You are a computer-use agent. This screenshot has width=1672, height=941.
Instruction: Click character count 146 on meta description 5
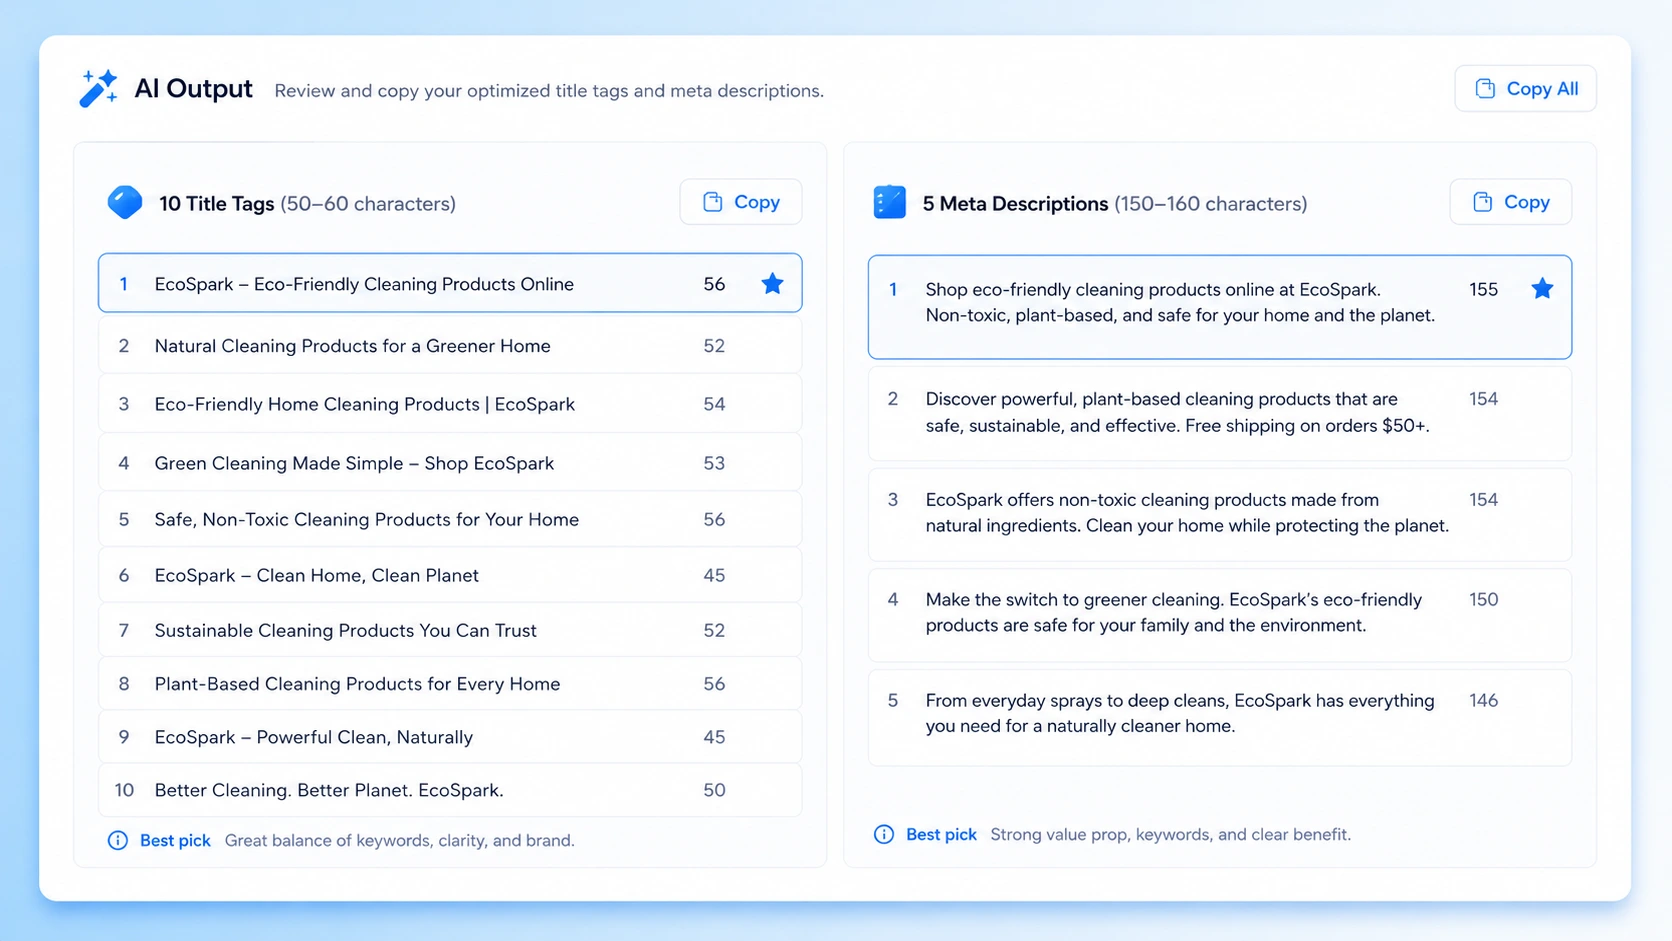point(1483,700)
